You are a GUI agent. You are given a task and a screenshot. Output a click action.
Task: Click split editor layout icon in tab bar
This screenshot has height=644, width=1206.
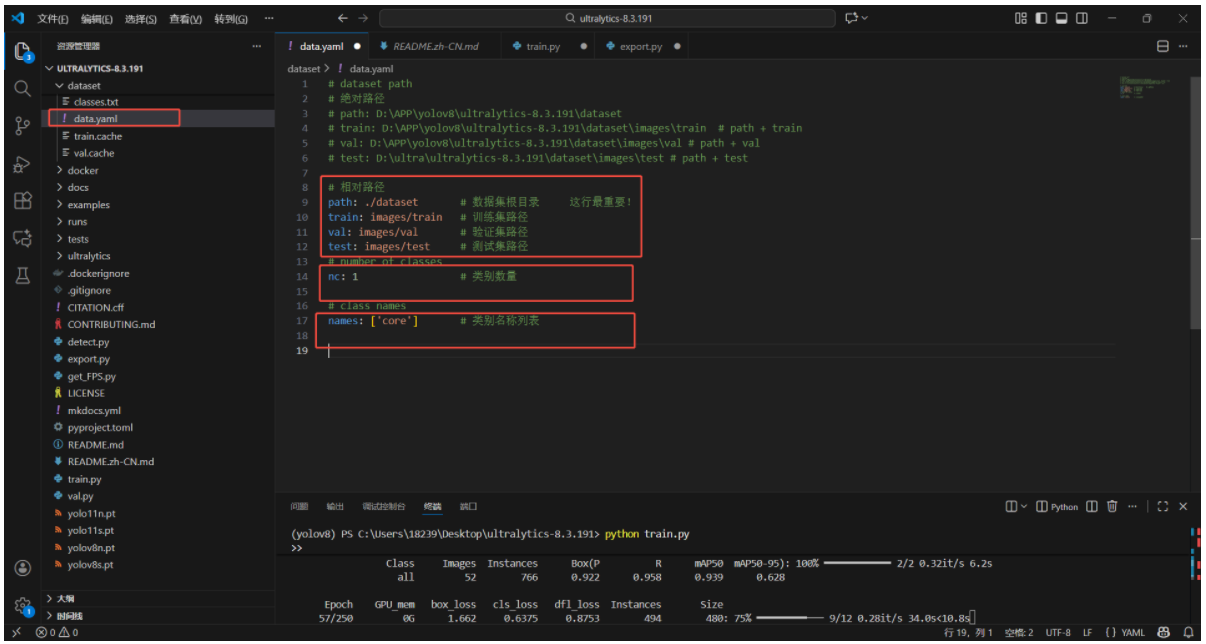1163,46
